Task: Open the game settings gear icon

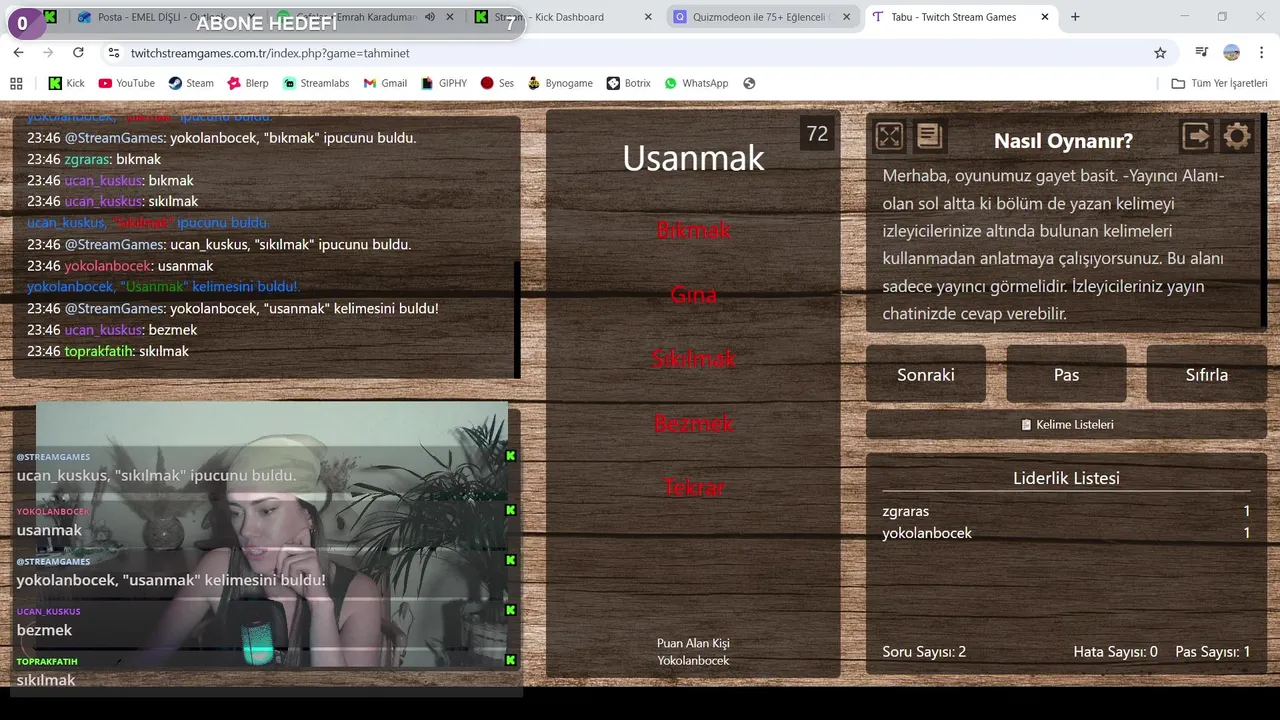Action: (1237, 136)
